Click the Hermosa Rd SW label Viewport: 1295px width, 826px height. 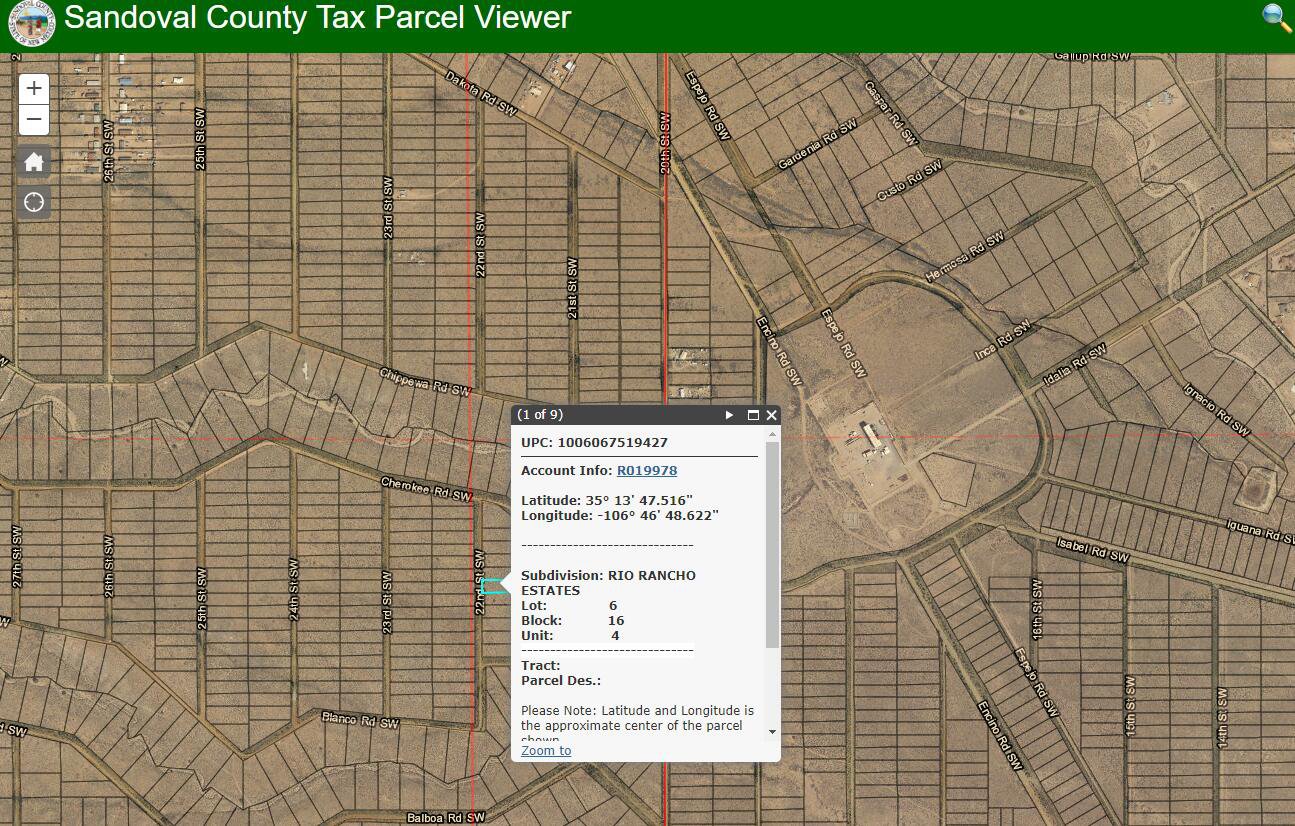coord(964,258)
